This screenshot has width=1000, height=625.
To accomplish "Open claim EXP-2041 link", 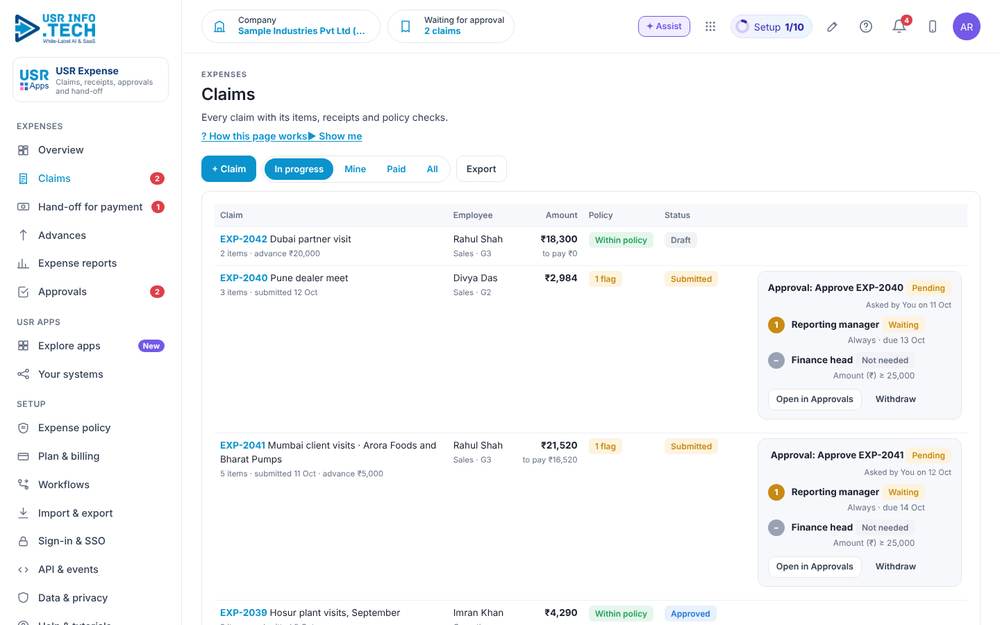I will [242, 445].
